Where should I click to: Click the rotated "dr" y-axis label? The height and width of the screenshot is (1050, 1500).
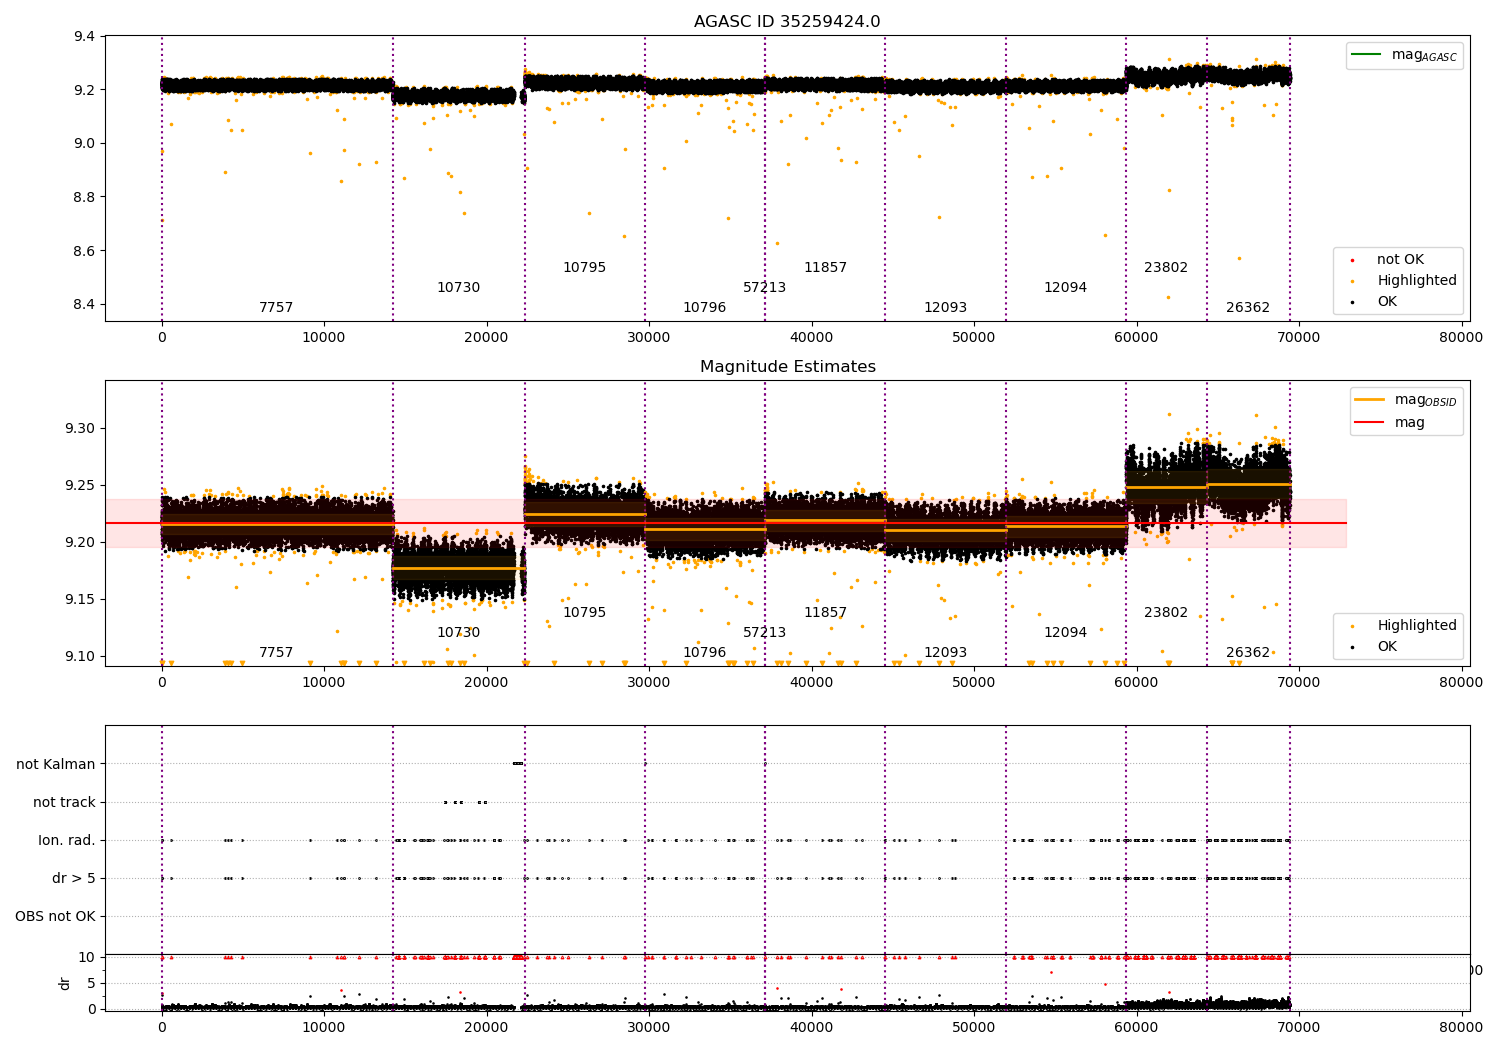coord(65,983)
